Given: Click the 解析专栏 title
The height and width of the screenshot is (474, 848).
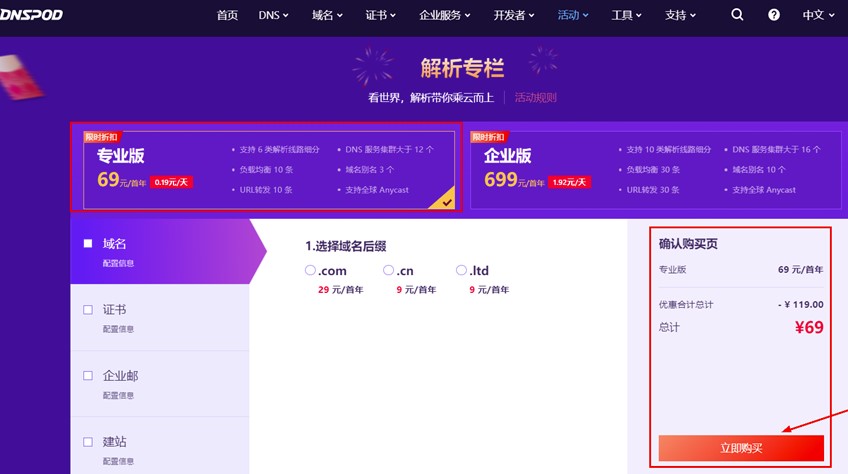Looking at the screenshot, I should click(x=462, y=68).
